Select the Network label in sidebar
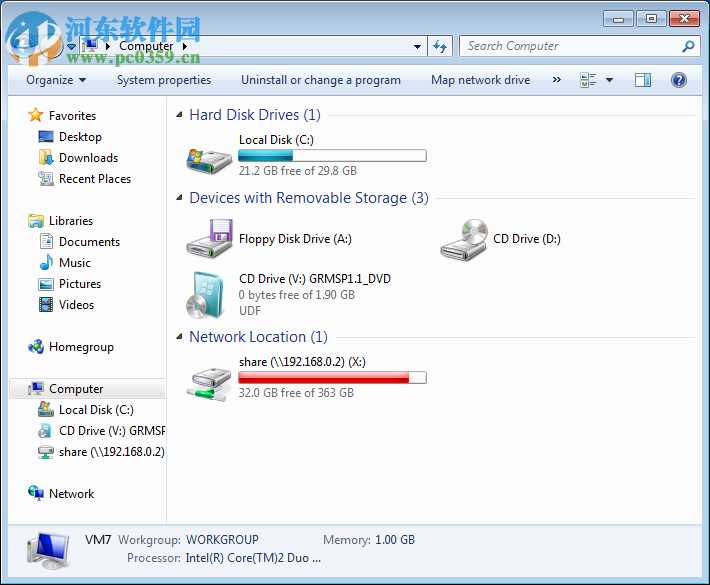 click(72, 494)
